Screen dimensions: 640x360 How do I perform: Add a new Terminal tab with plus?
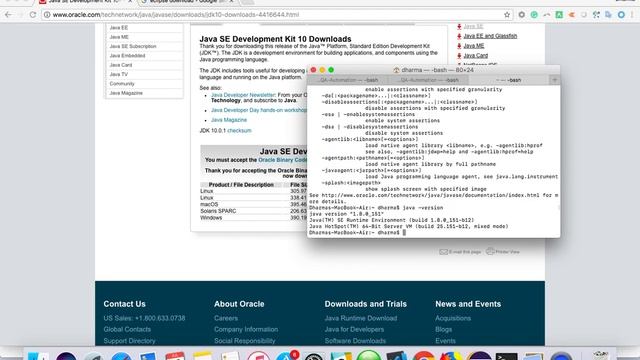tap(554, 80)
